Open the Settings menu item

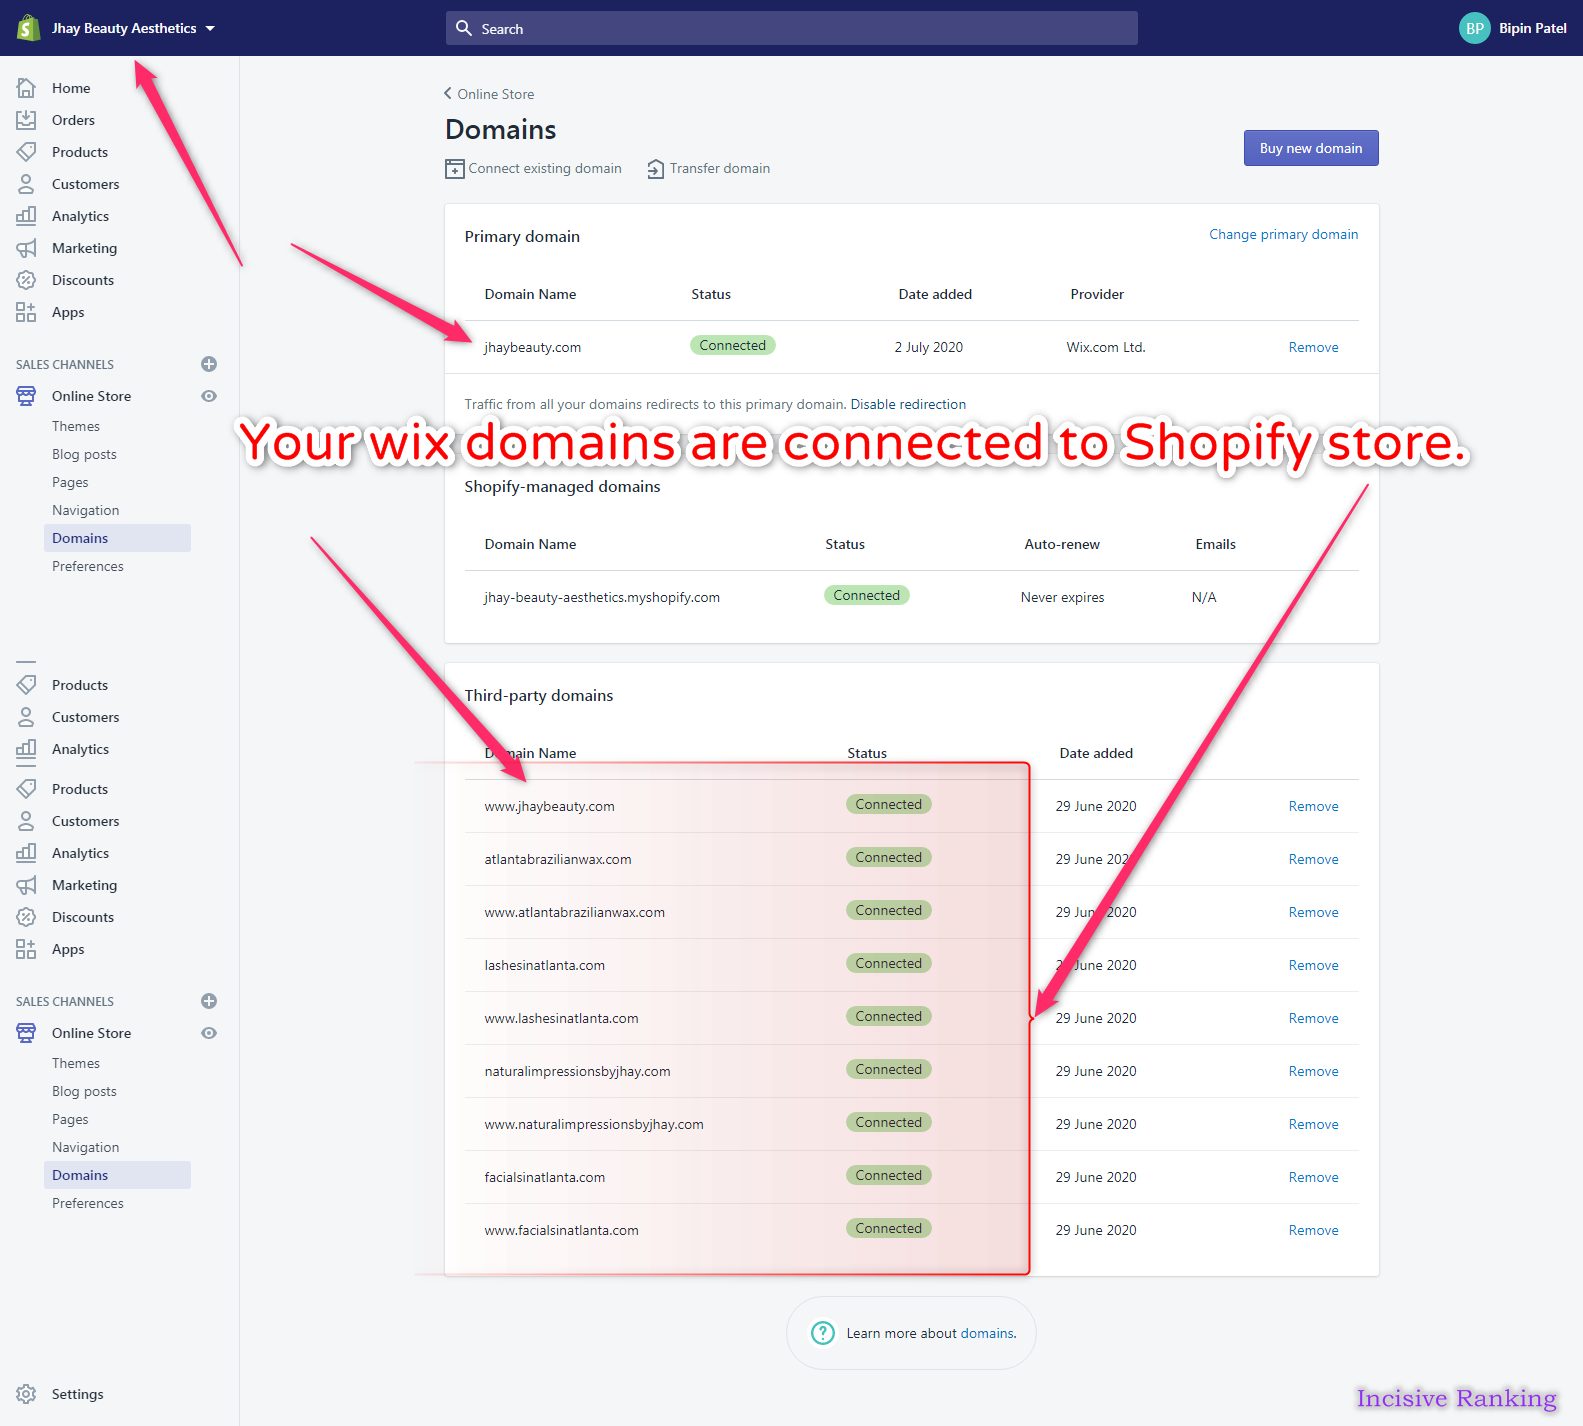coord(77,1394)
